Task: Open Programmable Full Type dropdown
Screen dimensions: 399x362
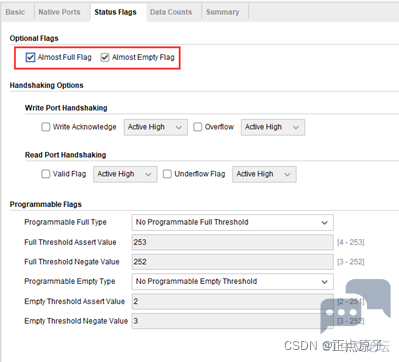Action: click(x=233, y=222)
